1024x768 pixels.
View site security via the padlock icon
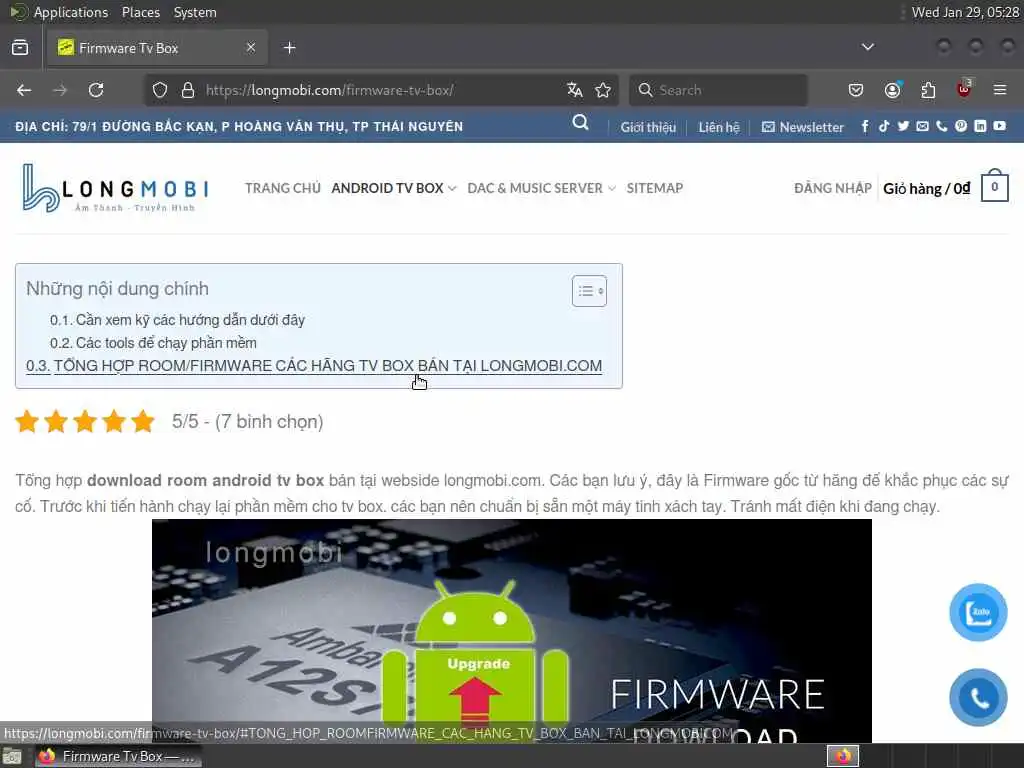(x=188, y=90)
